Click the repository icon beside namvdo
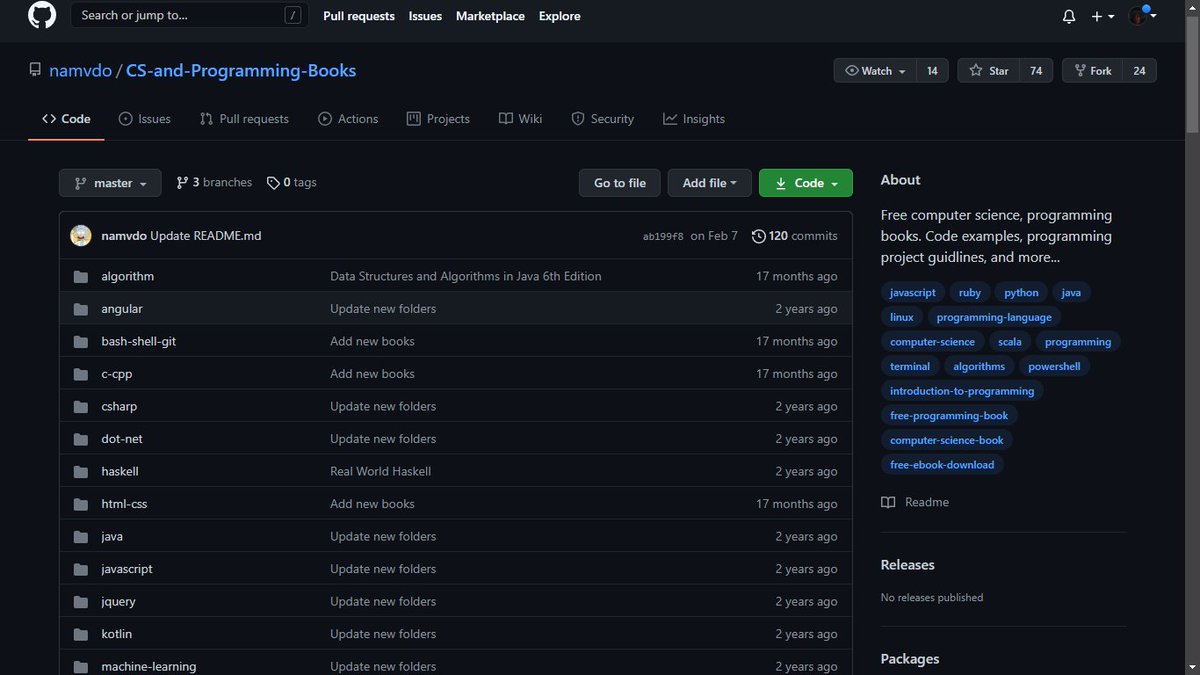This screenshot has height=675, width=1200. point(35,71)
